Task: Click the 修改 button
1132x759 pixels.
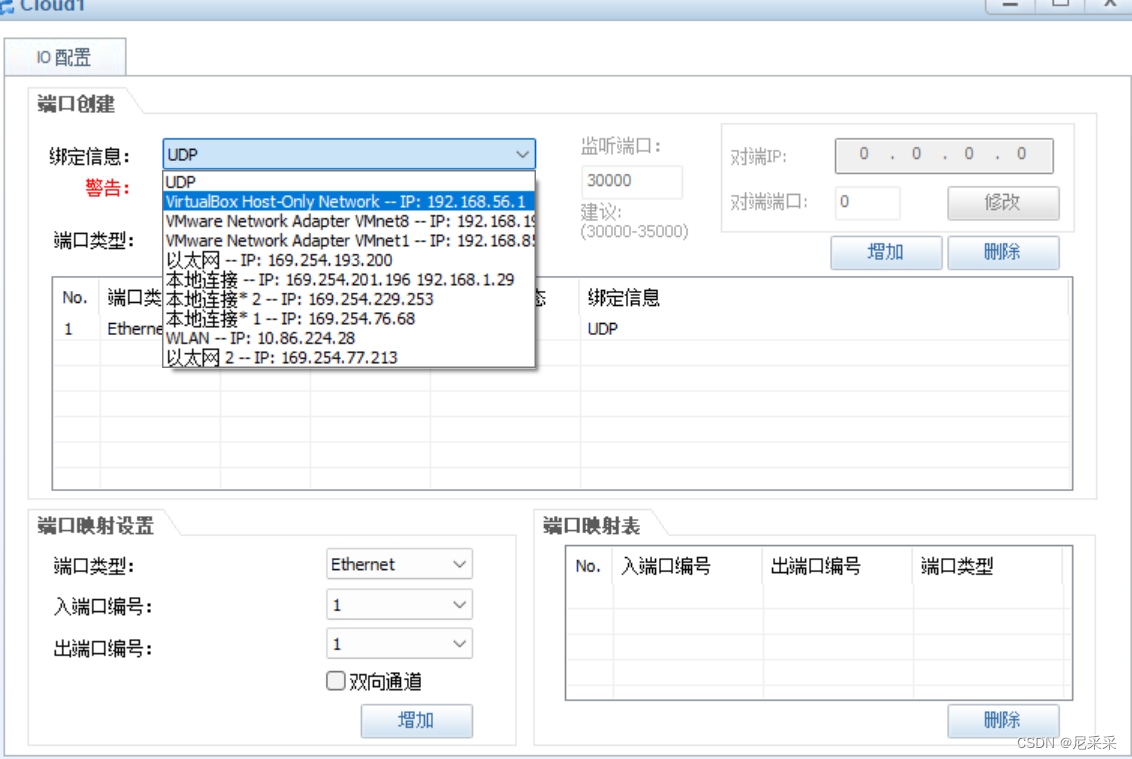Action: (1003, 203)
